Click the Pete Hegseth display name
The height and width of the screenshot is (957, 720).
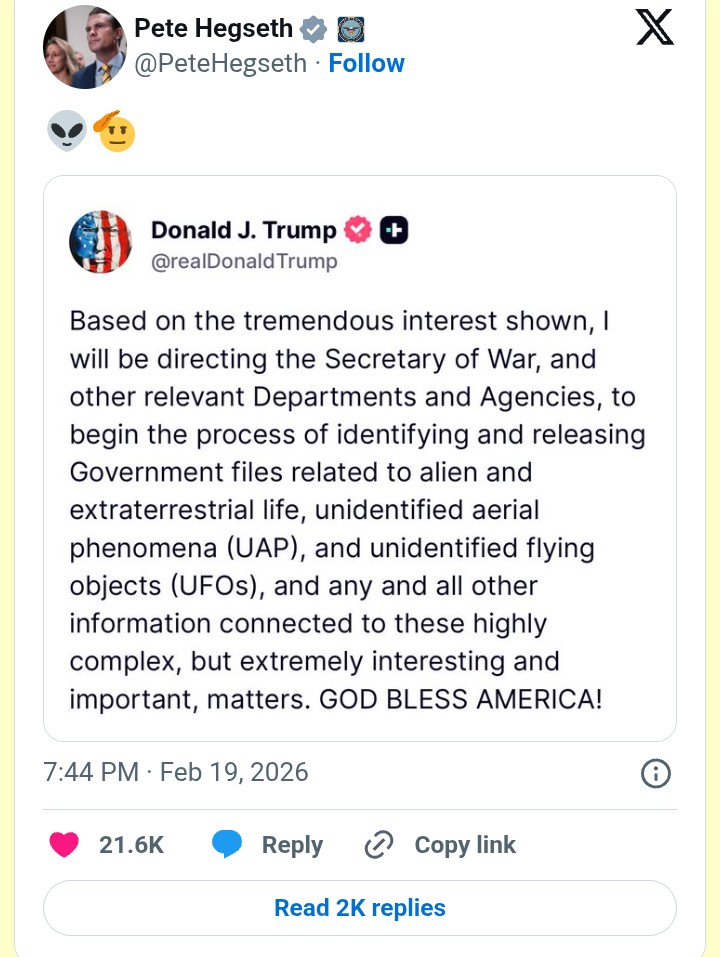(213, 29)
